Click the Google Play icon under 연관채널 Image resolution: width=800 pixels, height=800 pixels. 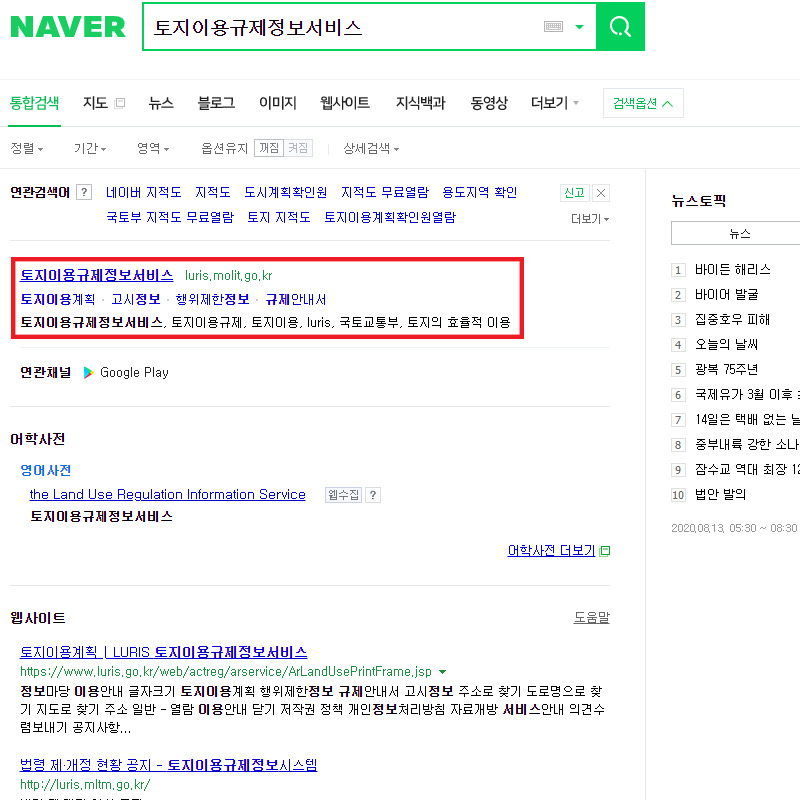[90, 372]
